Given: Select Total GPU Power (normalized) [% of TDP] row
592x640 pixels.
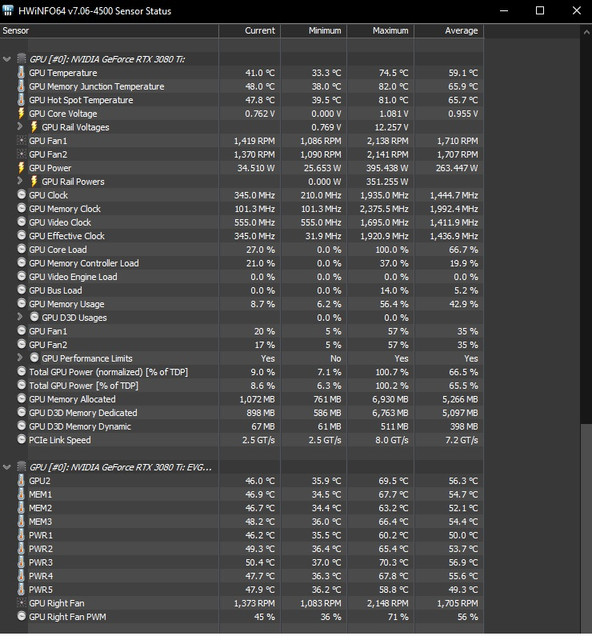Looking at the screenshot, I should pyautogui.click(x=108, y=372).
